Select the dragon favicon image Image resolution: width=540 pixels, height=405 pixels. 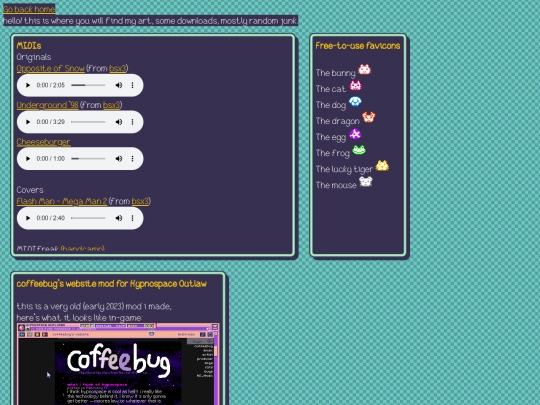coord(368,117)
